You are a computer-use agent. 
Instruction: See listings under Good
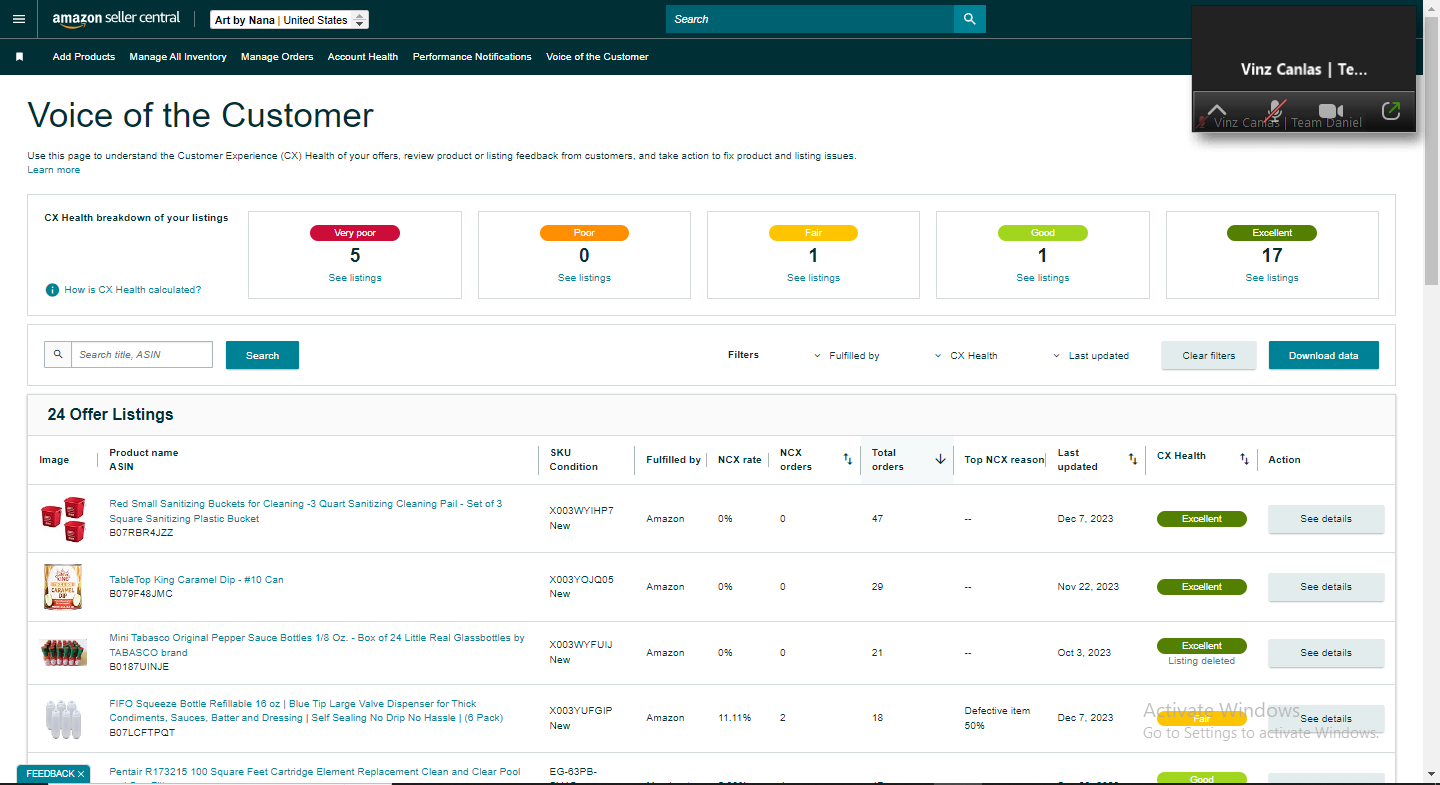coord(1043,278)
